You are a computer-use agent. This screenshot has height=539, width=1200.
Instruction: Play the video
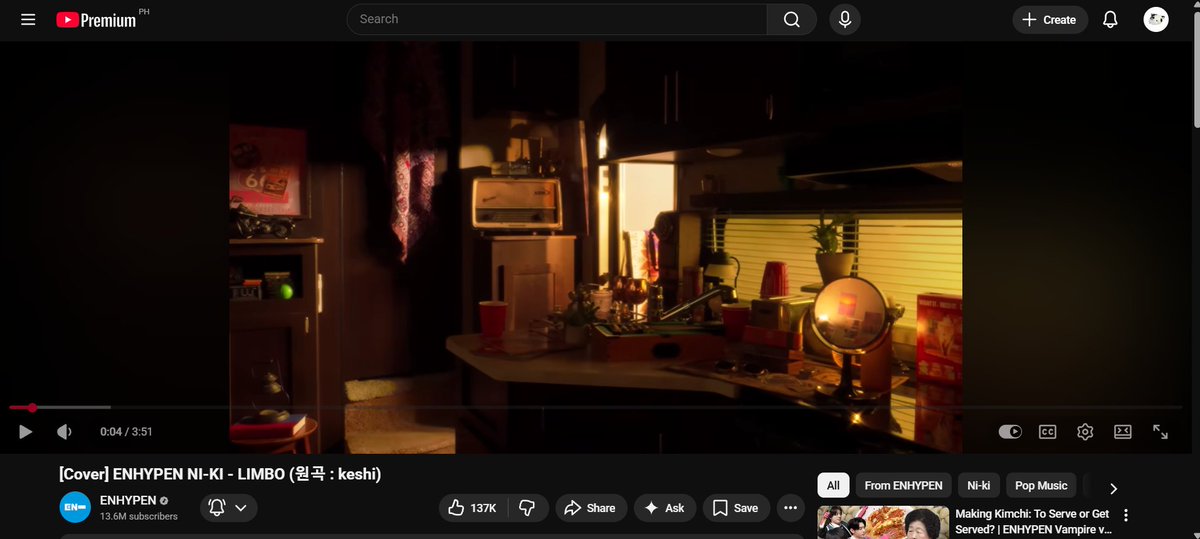26,432
